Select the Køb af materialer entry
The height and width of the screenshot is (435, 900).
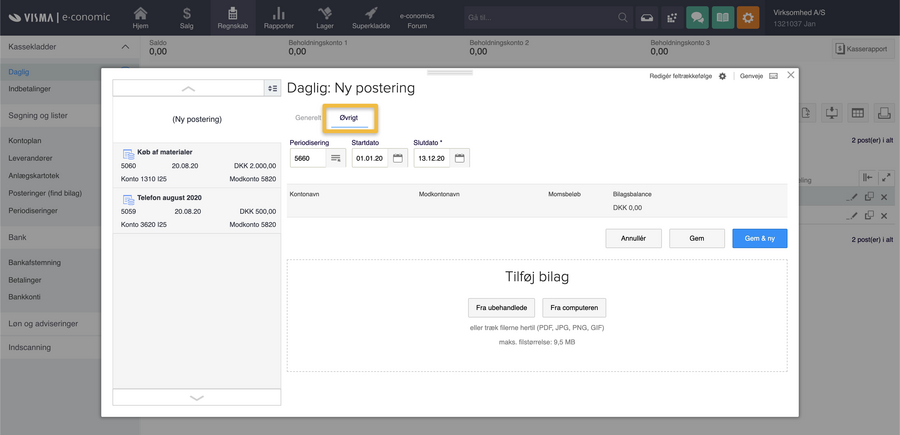[x=197, y=165]
